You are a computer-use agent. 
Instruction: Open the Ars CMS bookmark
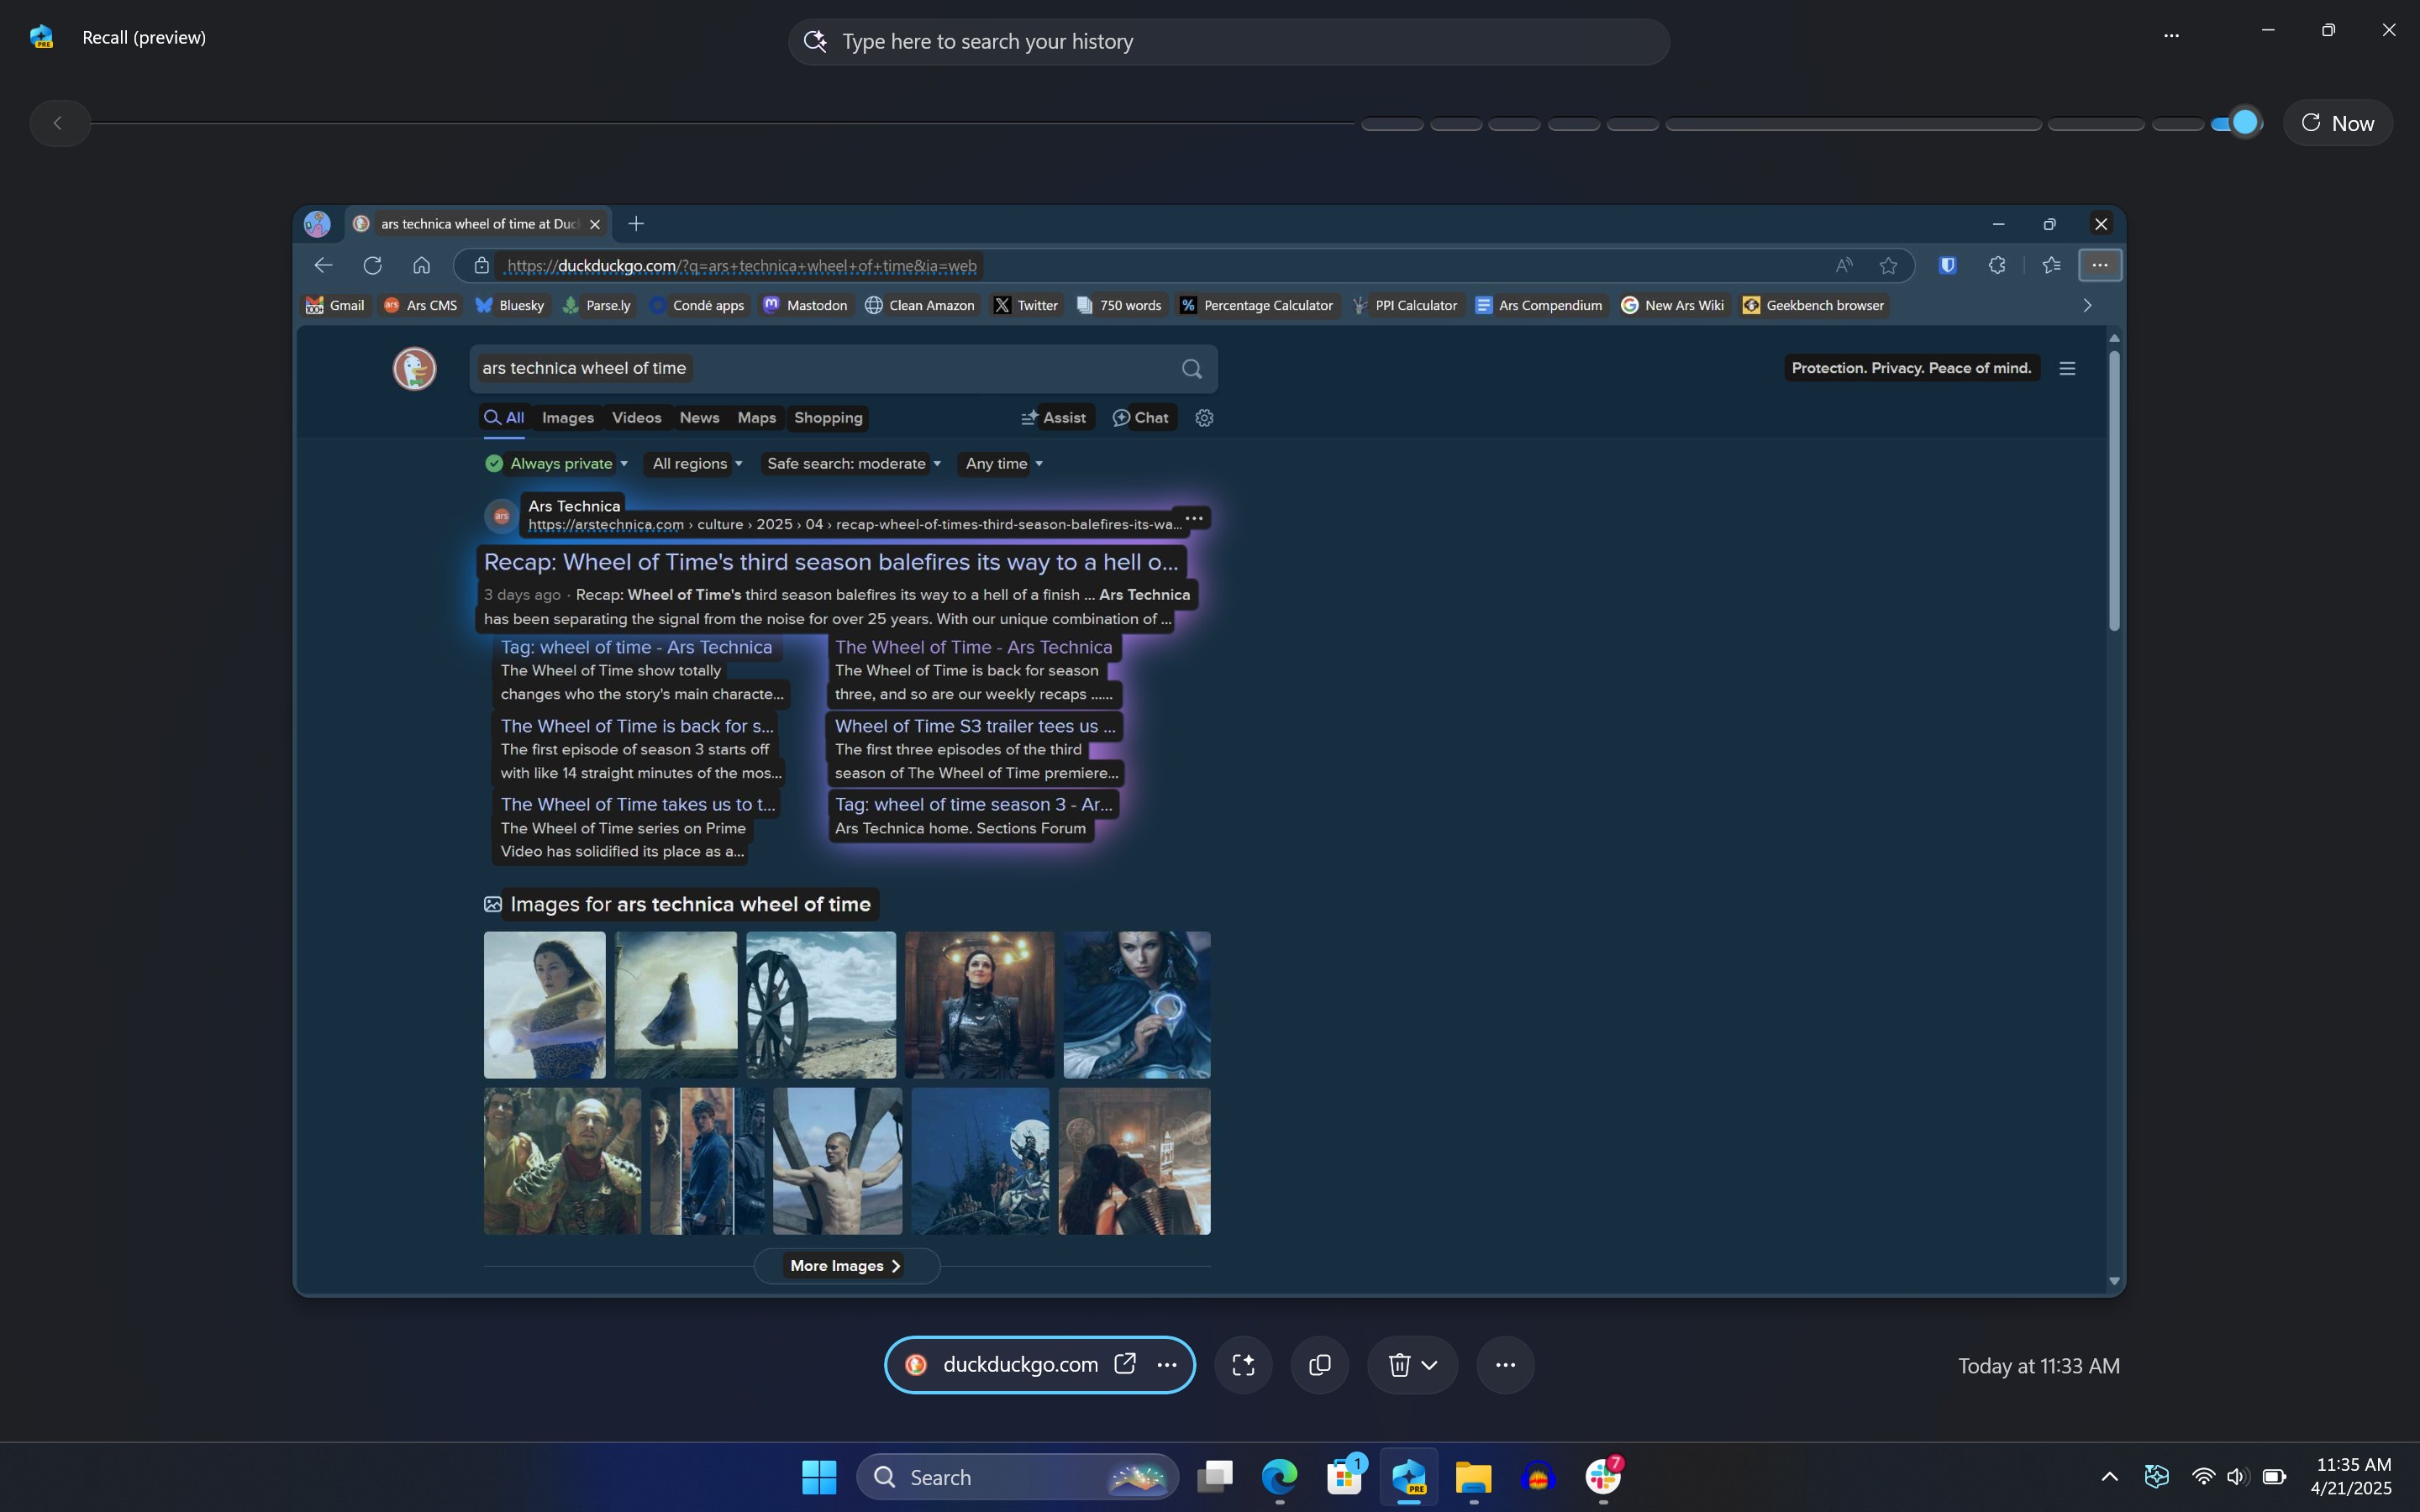(420, 305)
